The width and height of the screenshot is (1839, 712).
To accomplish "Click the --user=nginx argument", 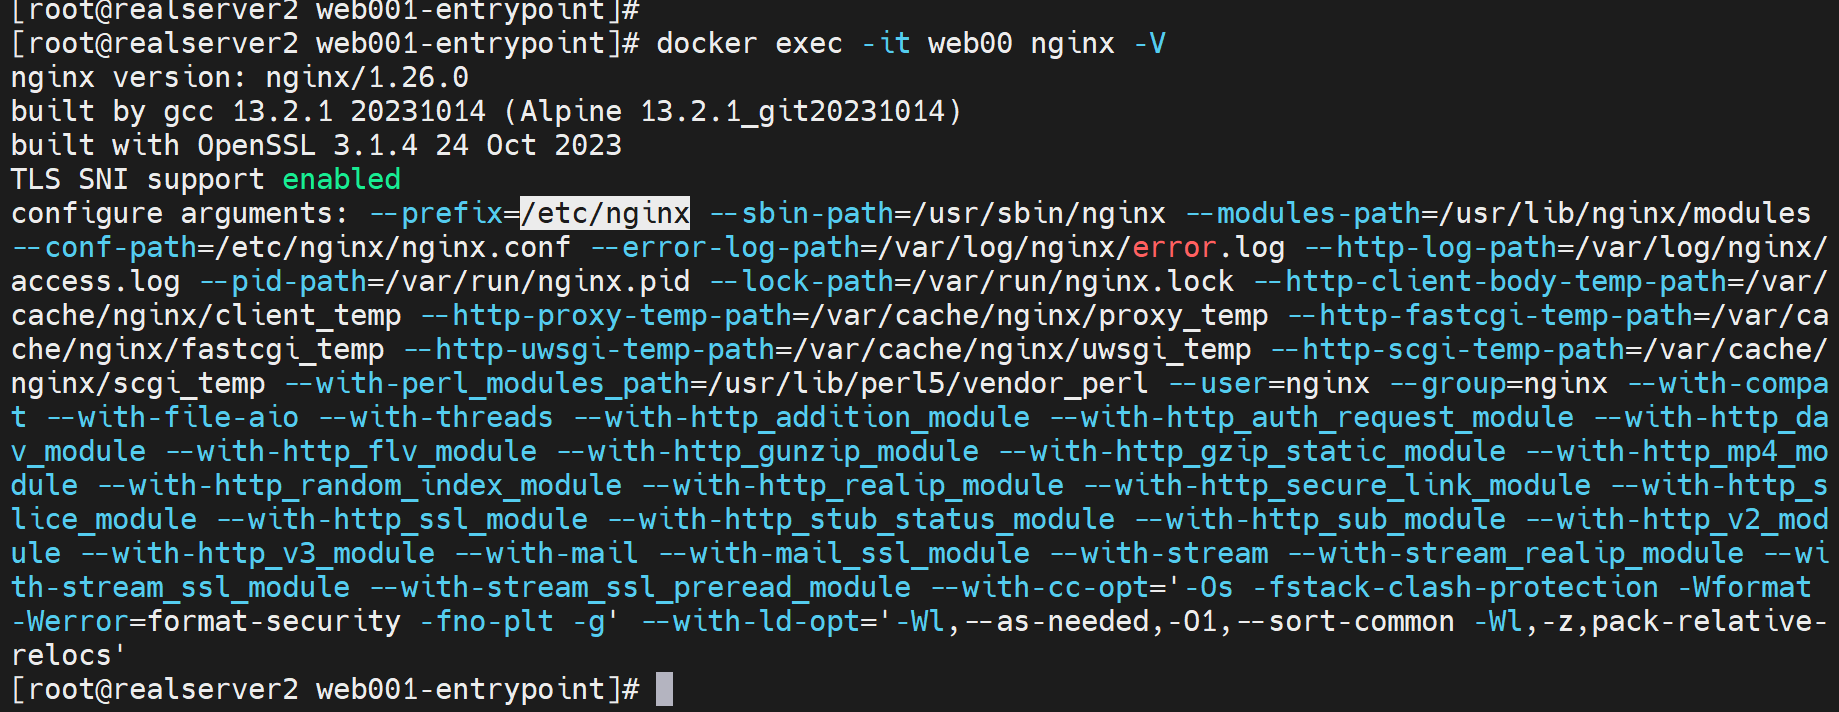I will coord(1268,383).
